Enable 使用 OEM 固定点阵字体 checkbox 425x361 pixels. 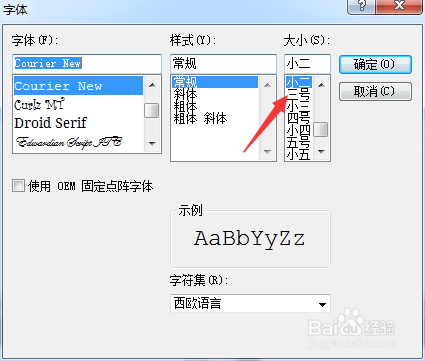pyautogui.click(x=18, y=185)
